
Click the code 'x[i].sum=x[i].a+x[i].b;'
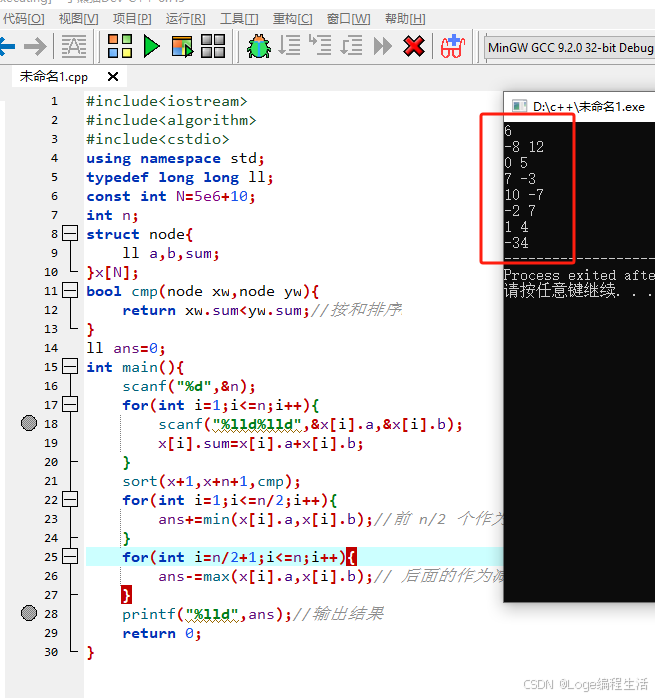261,443
